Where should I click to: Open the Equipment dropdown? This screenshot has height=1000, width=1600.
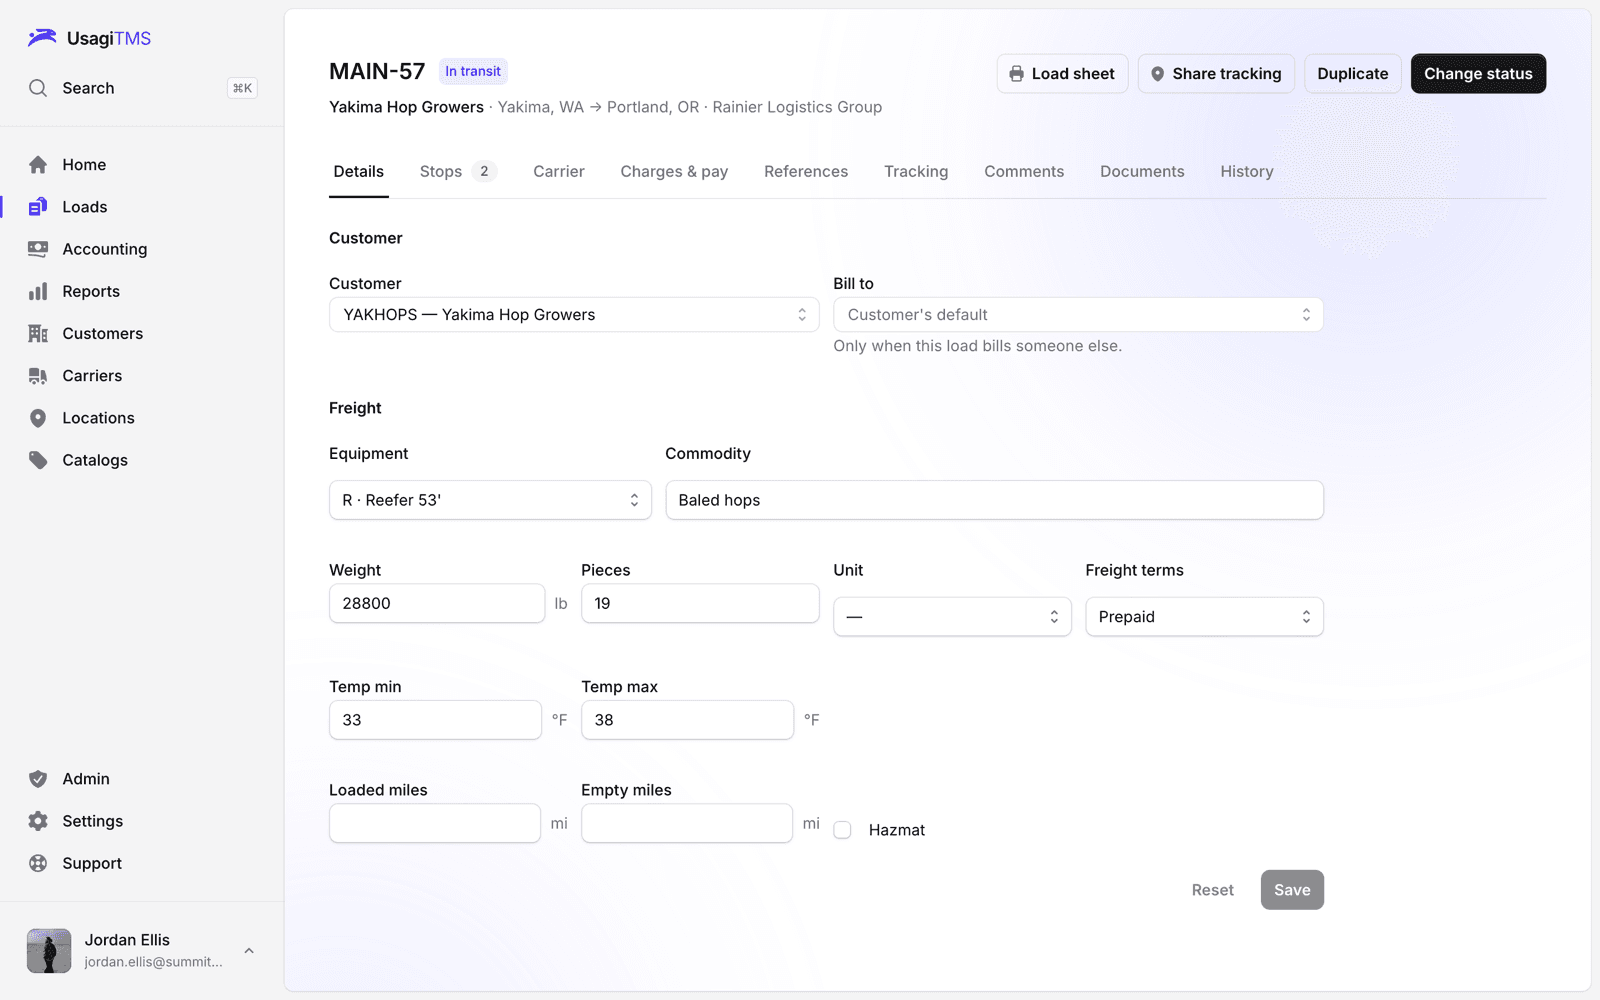[x=490, y=500]
